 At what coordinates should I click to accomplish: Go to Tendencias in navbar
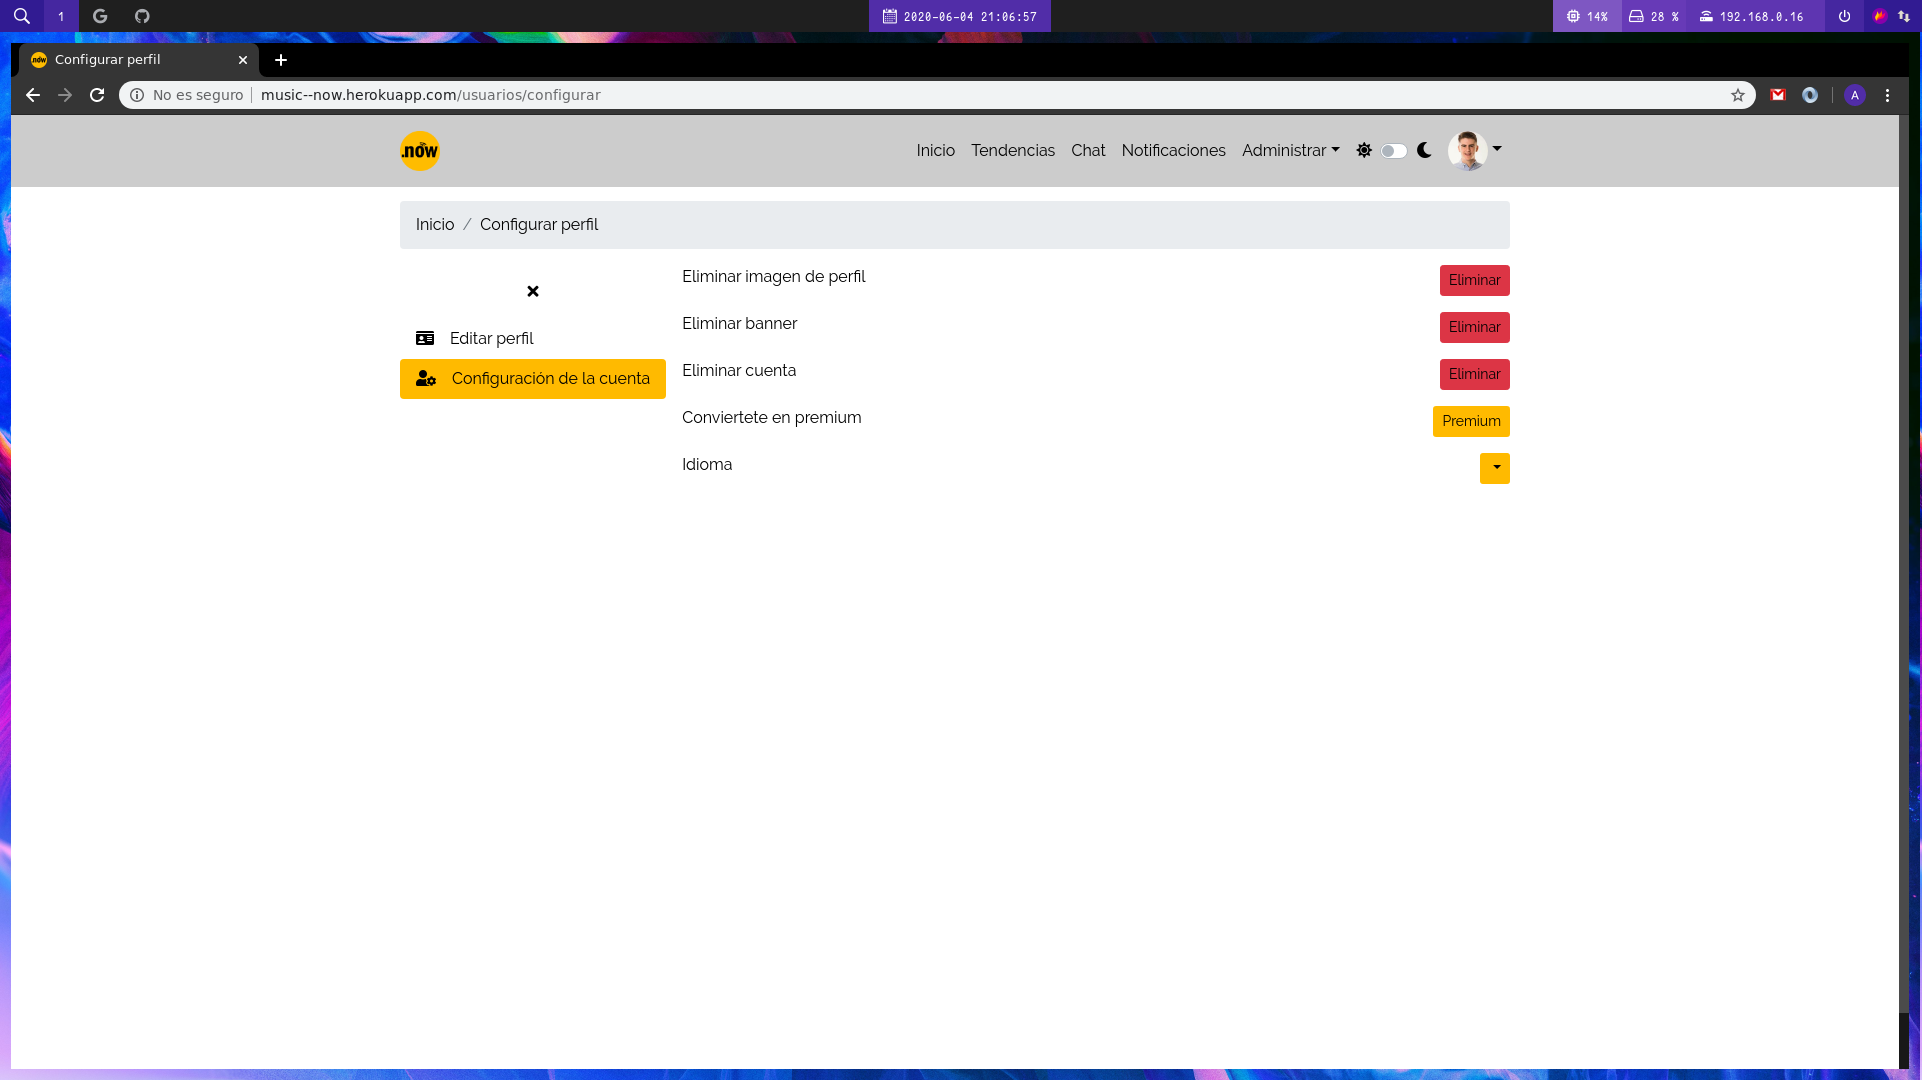(1013, 150)
